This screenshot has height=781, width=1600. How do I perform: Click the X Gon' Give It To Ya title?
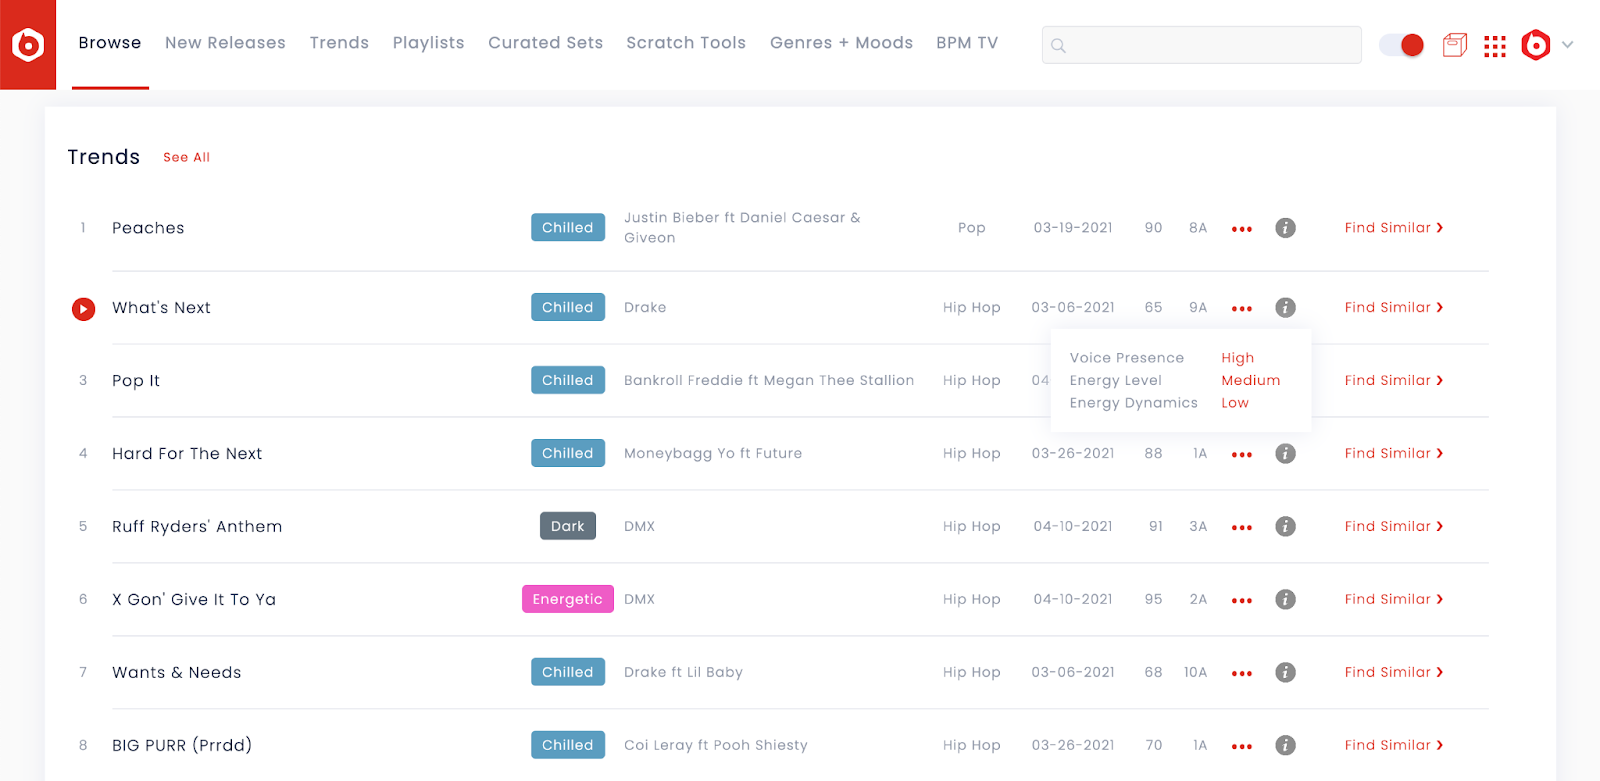click(194, 600)
